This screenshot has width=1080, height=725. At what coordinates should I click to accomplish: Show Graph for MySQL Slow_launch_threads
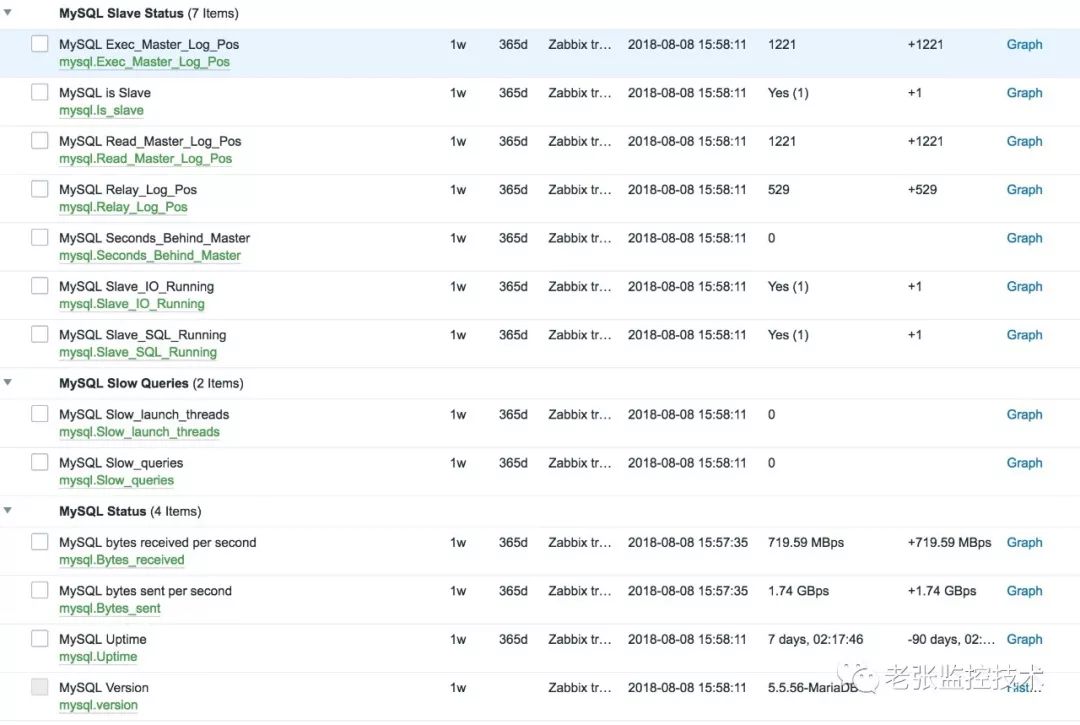(1024, 414)
